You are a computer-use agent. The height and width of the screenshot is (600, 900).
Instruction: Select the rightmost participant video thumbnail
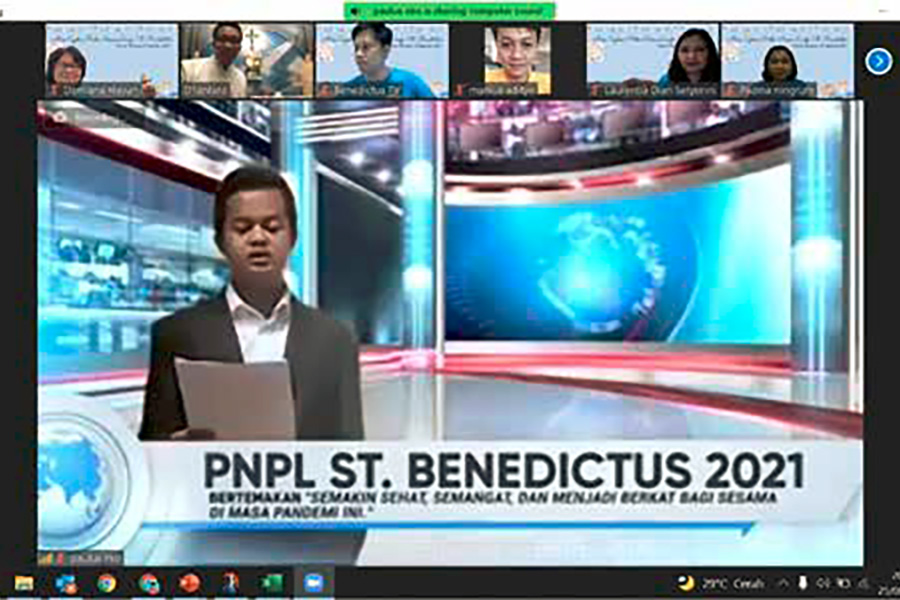tap(787, 61)
